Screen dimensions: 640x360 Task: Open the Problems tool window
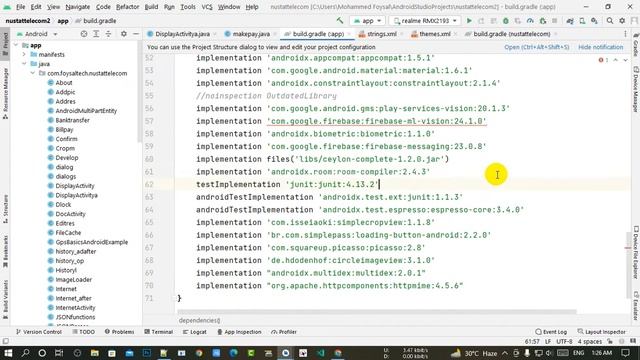coord(119,332)
